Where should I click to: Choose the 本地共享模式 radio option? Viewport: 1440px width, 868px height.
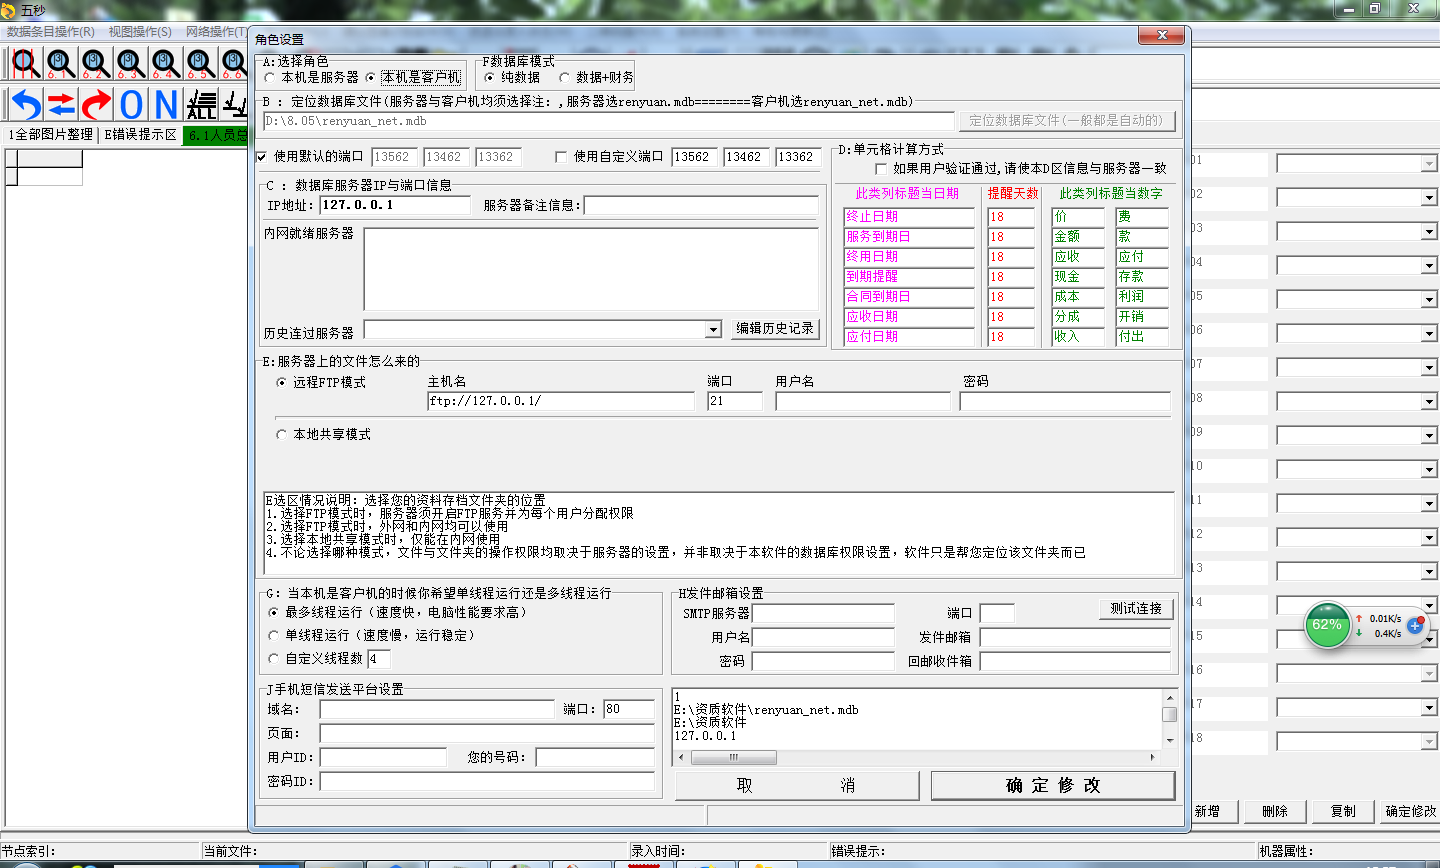[x=281, y=435]
